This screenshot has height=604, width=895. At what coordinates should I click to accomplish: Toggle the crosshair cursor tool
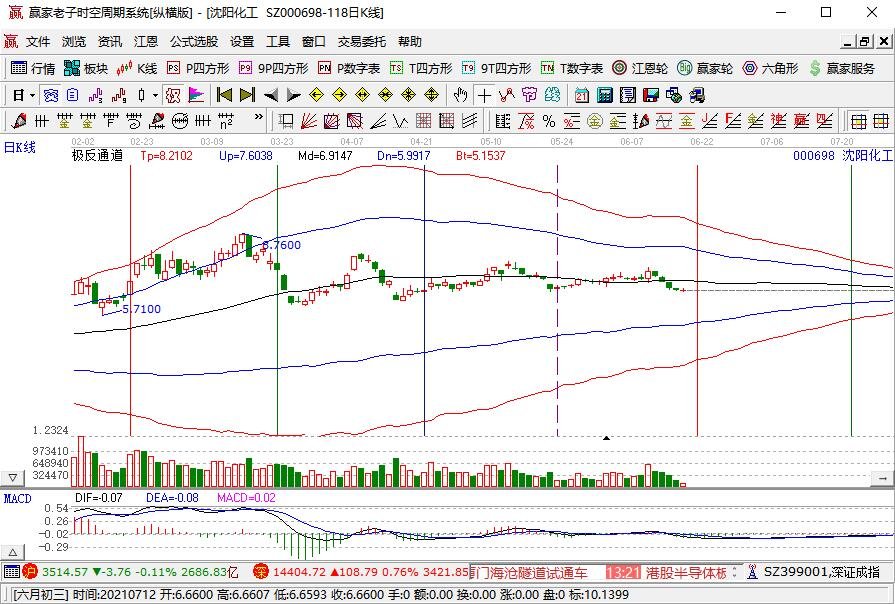tap(484, 95)
